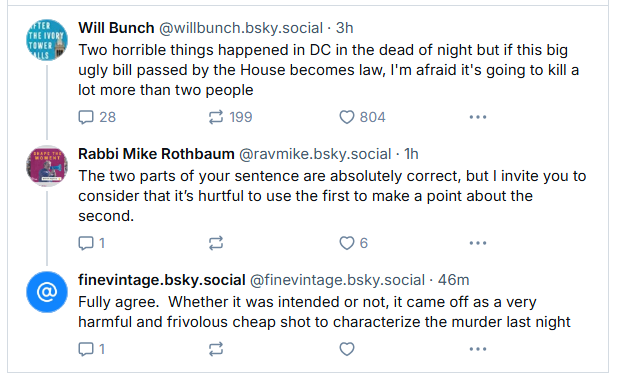The height and width of the screenshot is (373, 619).
Task: Like finevintage's reply
Action: click(x=347, y=349)
